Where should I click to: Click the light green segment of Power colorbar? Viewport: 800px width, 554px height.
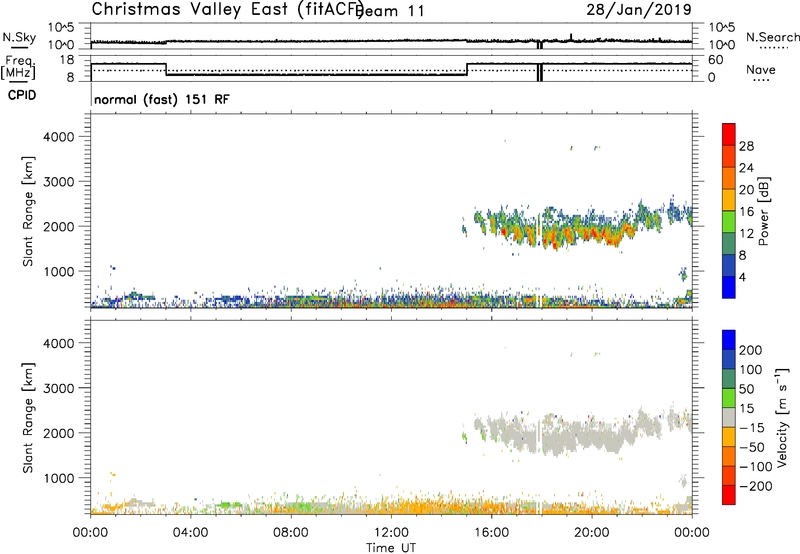729,222
